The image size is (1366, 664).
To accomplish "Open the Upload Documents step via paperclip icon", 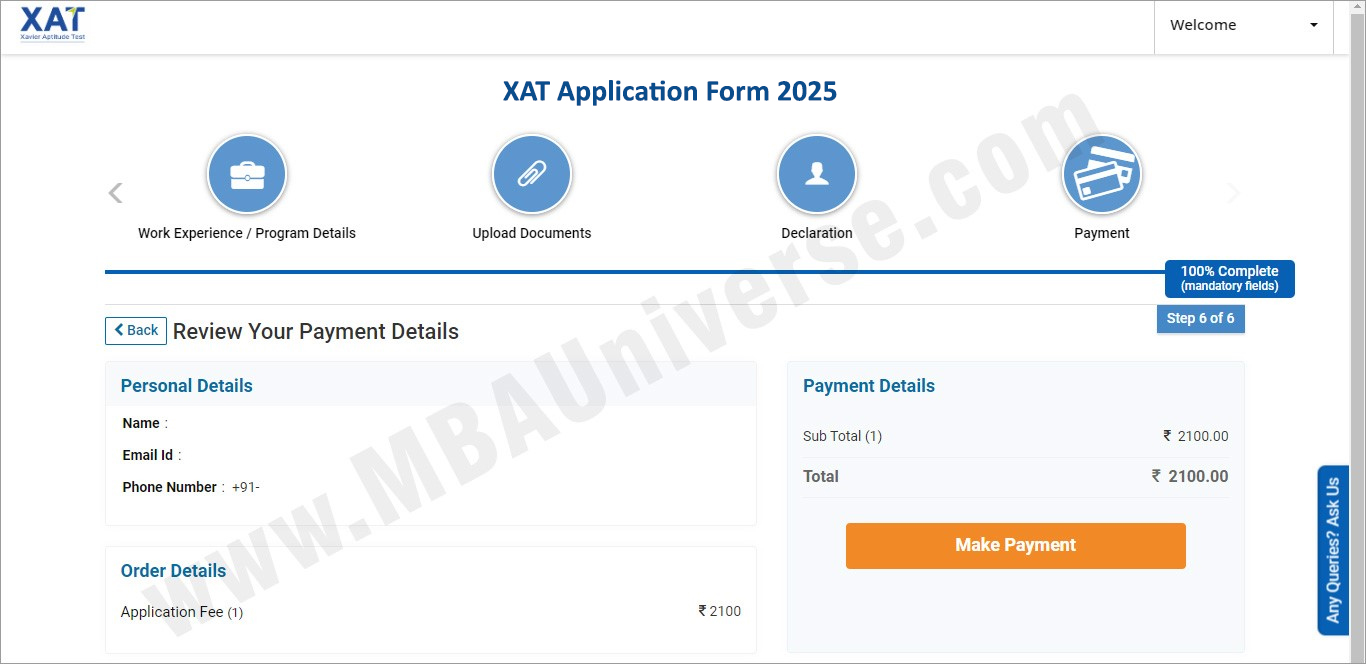I will click(x=532, y=173).
